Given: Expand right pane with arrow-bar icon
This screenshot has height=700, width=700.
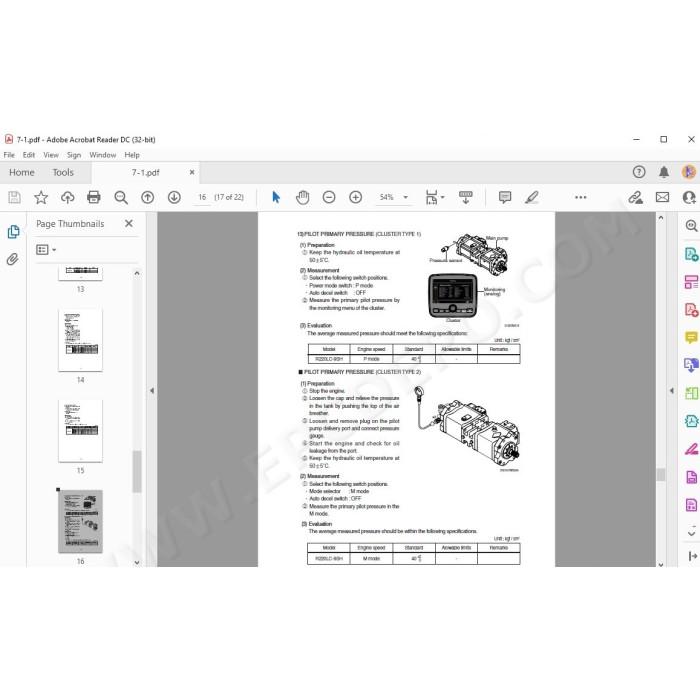Looking at the screenshot, I should 692,556.
